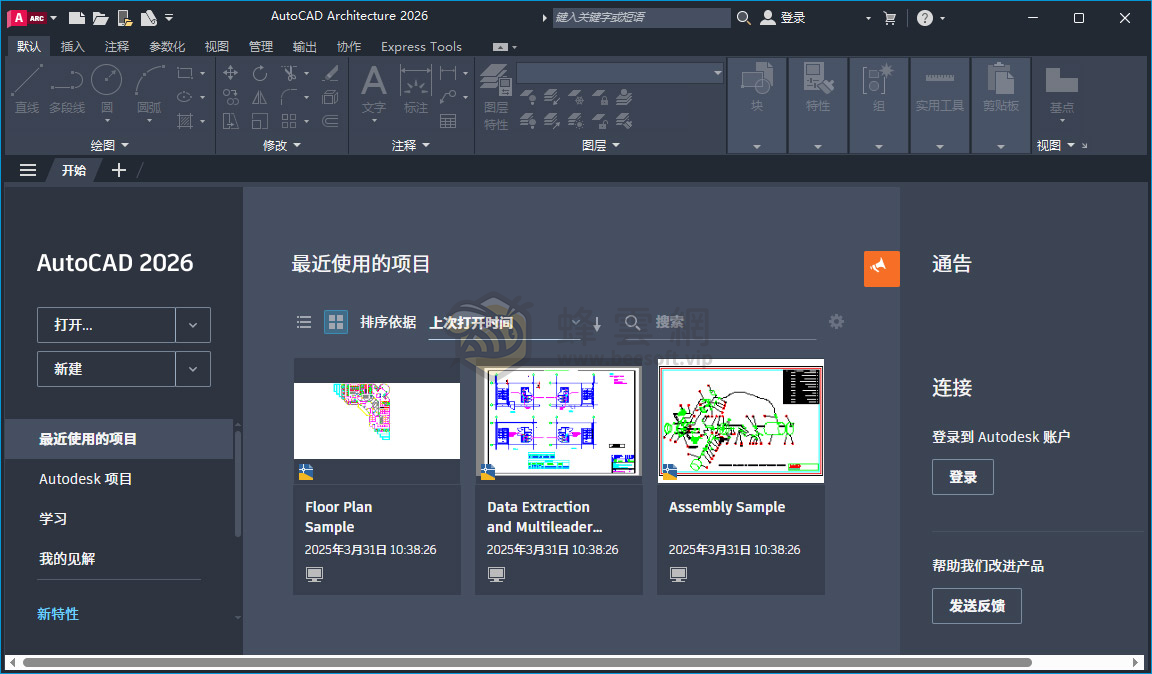Select the Rotate tool in Modify panel
Screen dimensions: 1152x674
(260, 73)
